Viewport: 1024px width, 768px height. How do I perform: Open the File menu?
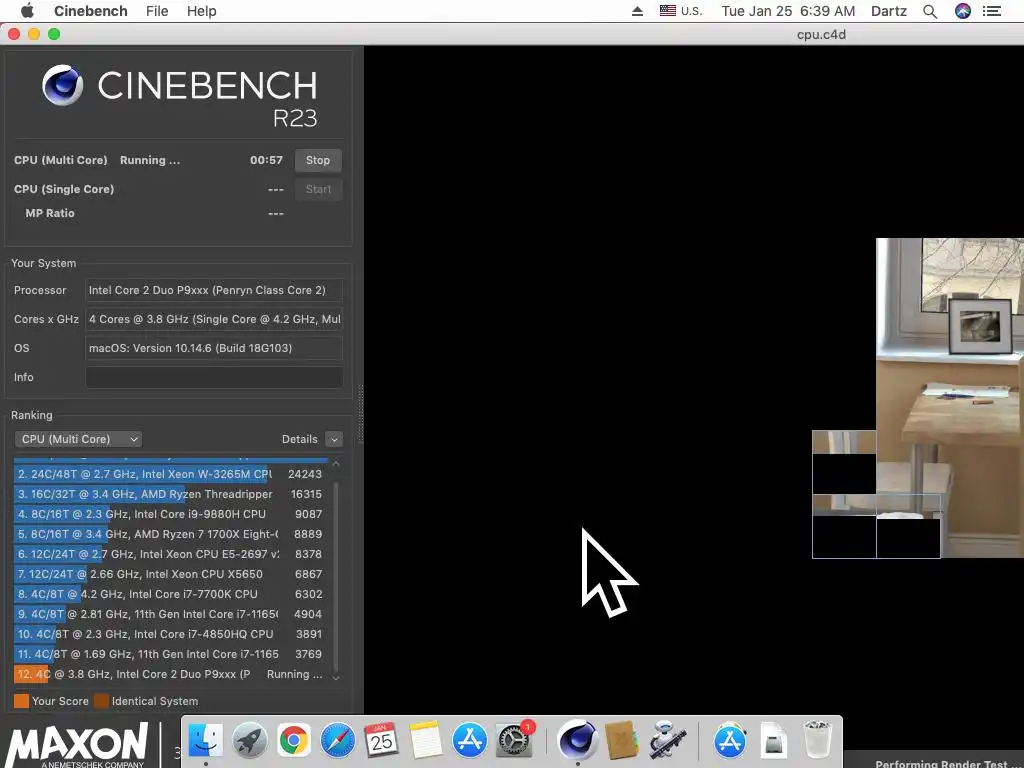[x=157, y=11]
